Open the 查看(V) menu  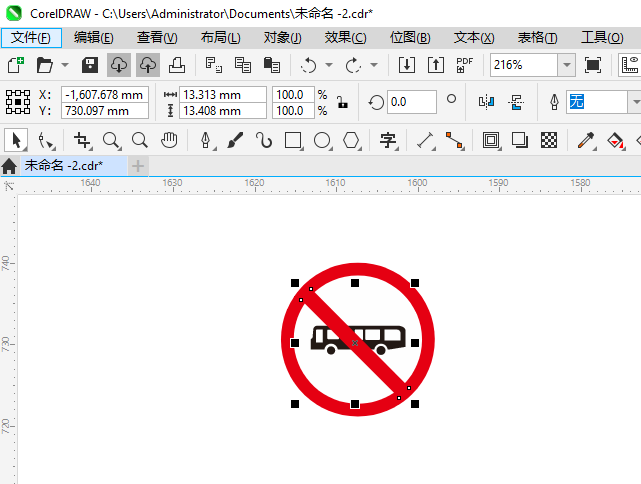point(157,38)
